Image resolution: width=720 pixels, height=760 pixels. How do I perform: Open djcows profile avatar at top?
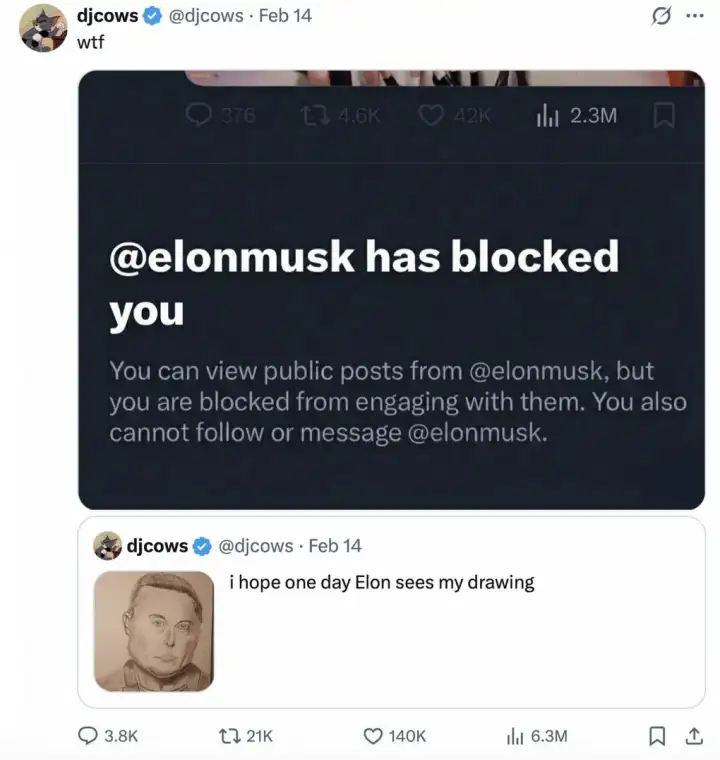pyautogui.click(x=43, y=28)
